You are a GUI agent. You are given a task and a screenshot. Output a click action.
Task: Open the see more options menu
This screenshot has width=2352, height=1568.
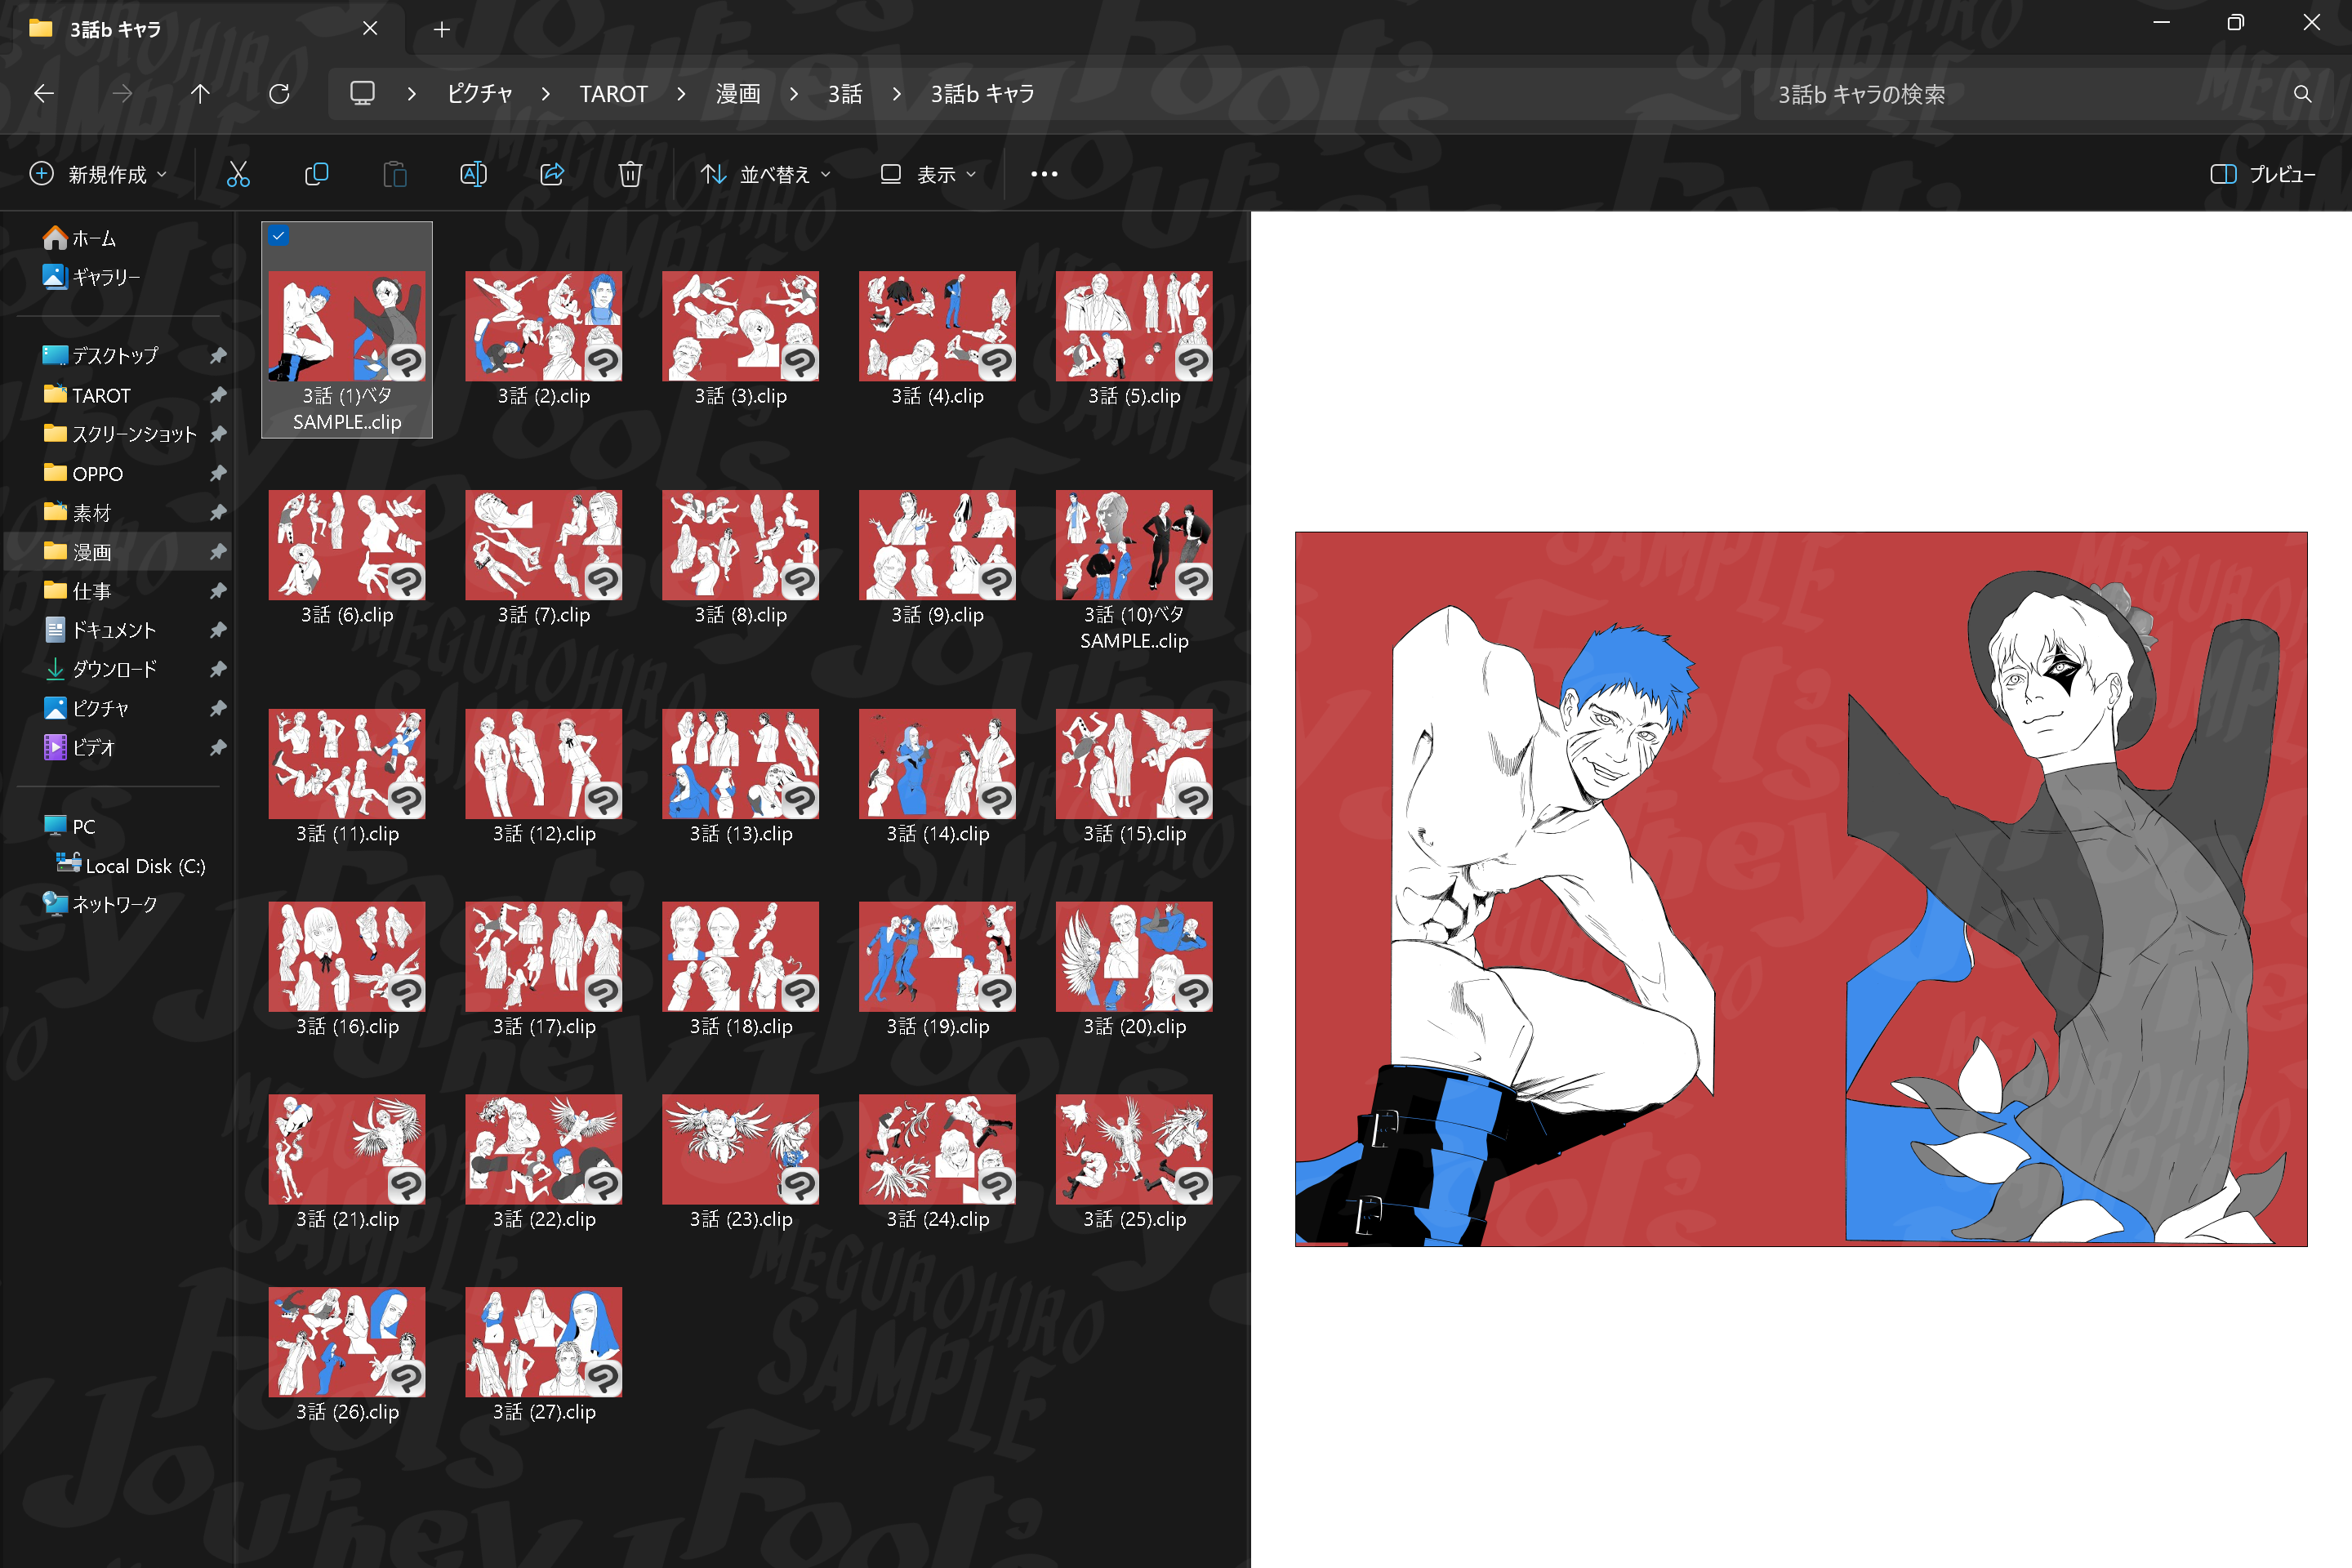(1044, 174)
